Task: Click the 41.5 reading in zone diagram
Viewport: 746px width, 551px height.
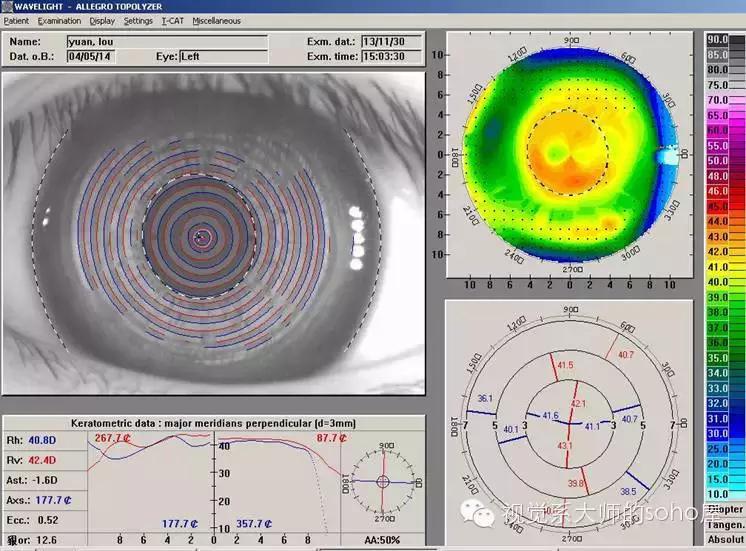Action: click(x=565, y=365)
